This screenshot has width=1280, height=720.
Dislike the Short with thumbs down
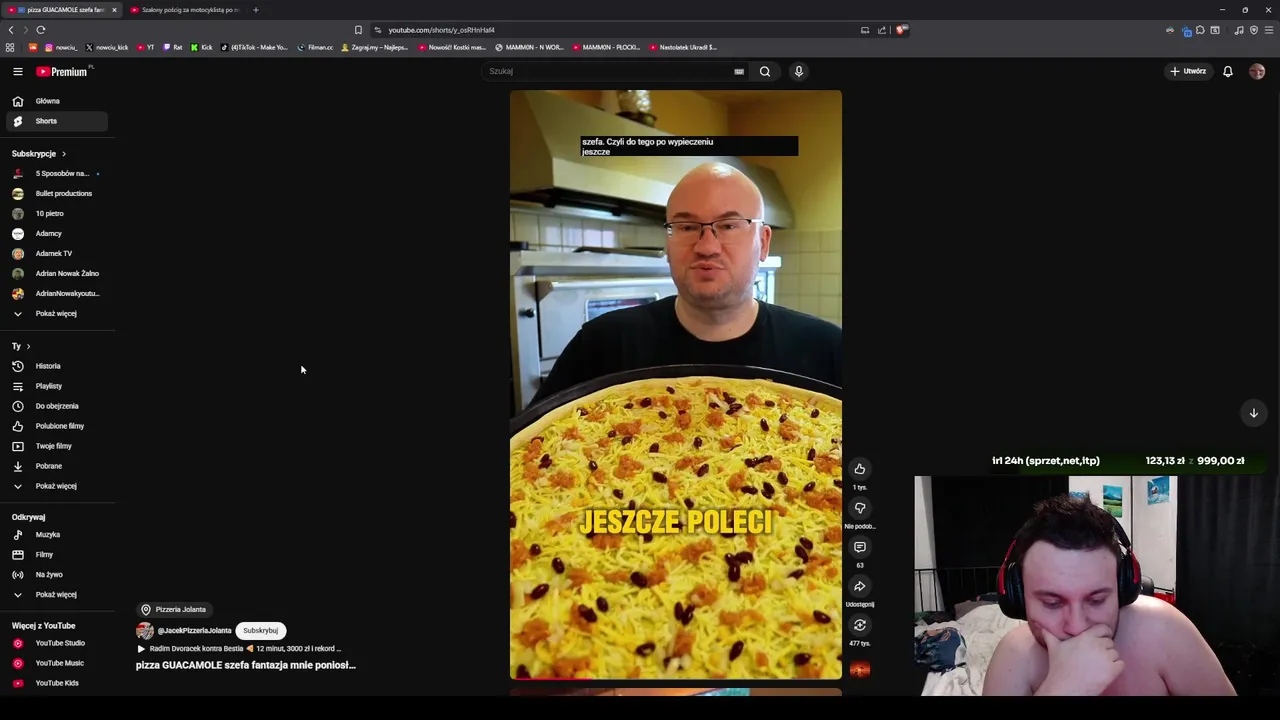pyautogui.click(x=859, y=508)
